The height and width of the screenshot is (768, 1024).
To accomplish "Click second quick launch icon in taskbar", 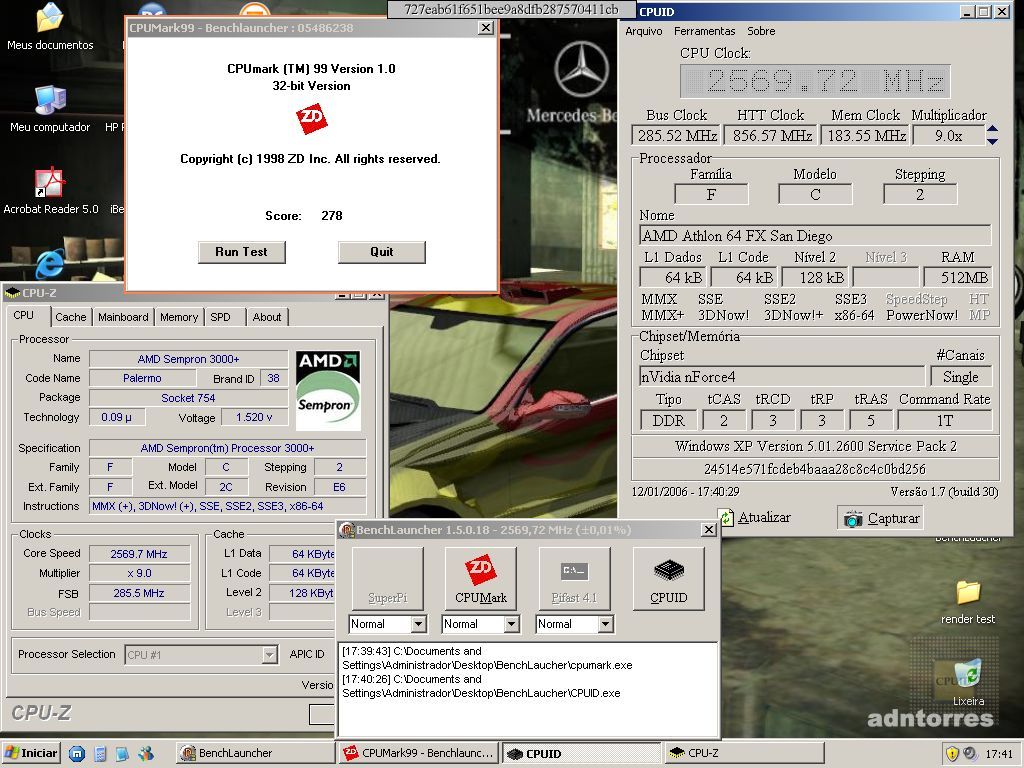I will (x=100, y=754).
